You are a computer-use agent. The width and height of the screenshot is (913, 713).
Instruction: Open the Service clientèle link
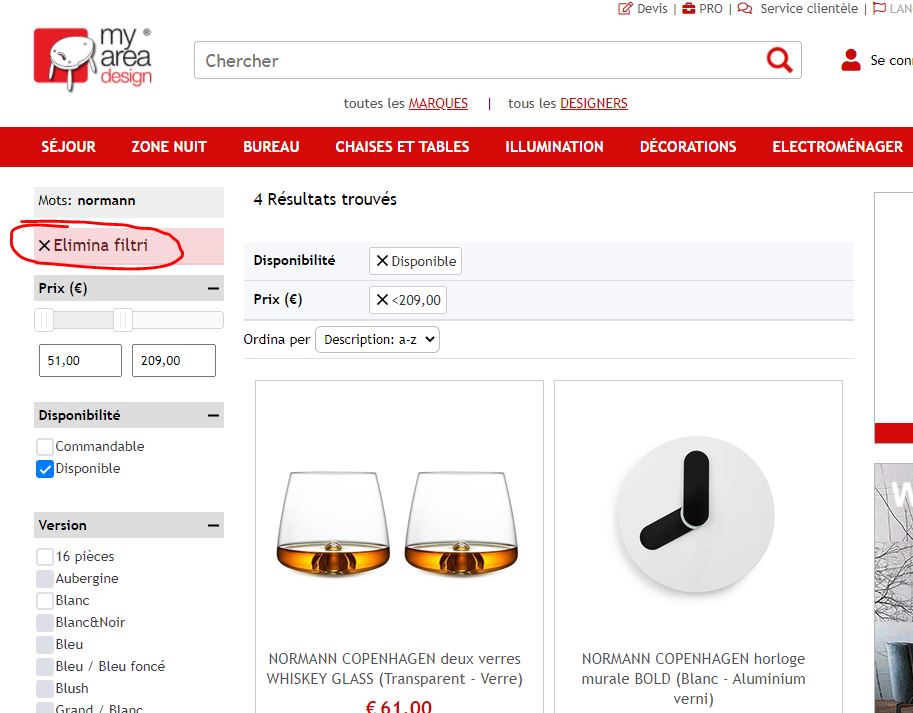(x=809, y=9)
